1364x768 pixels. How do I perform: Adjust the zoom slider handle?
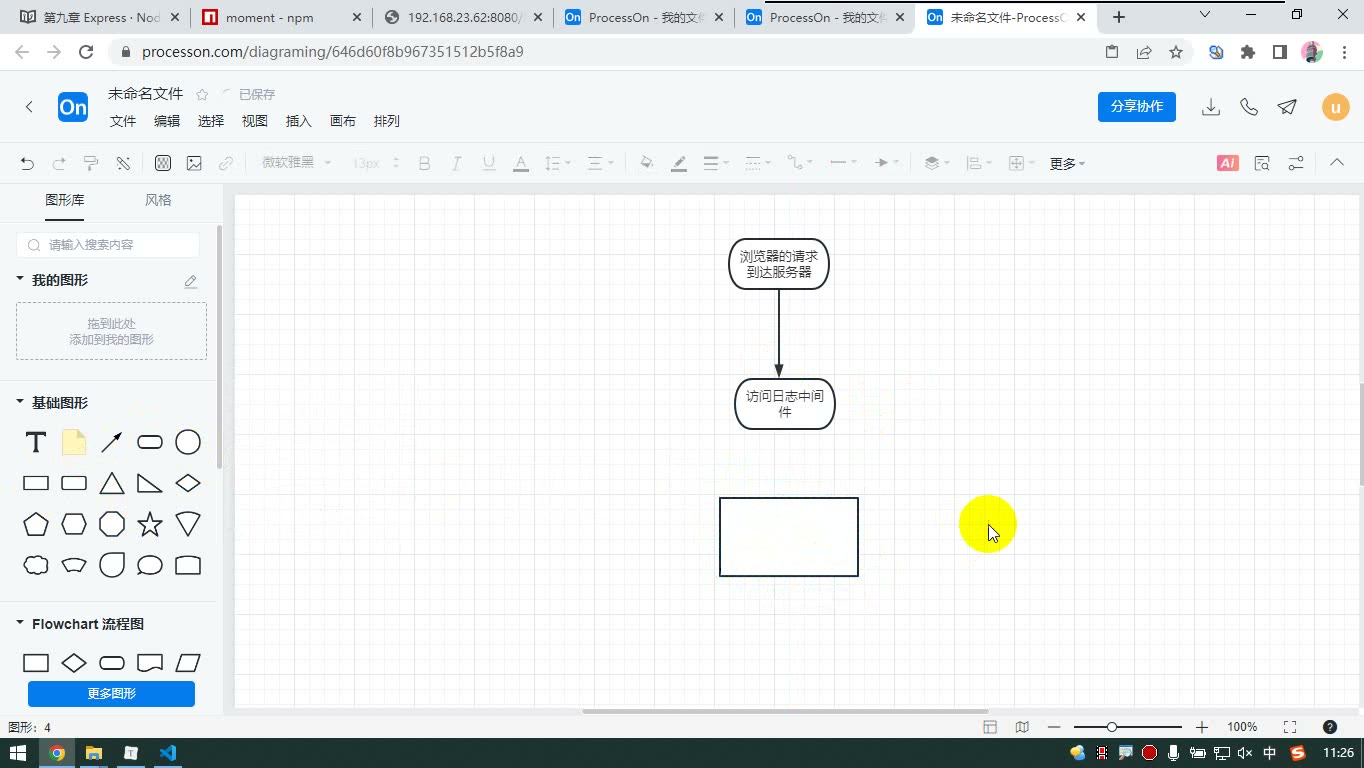[x=1111, y=727]
